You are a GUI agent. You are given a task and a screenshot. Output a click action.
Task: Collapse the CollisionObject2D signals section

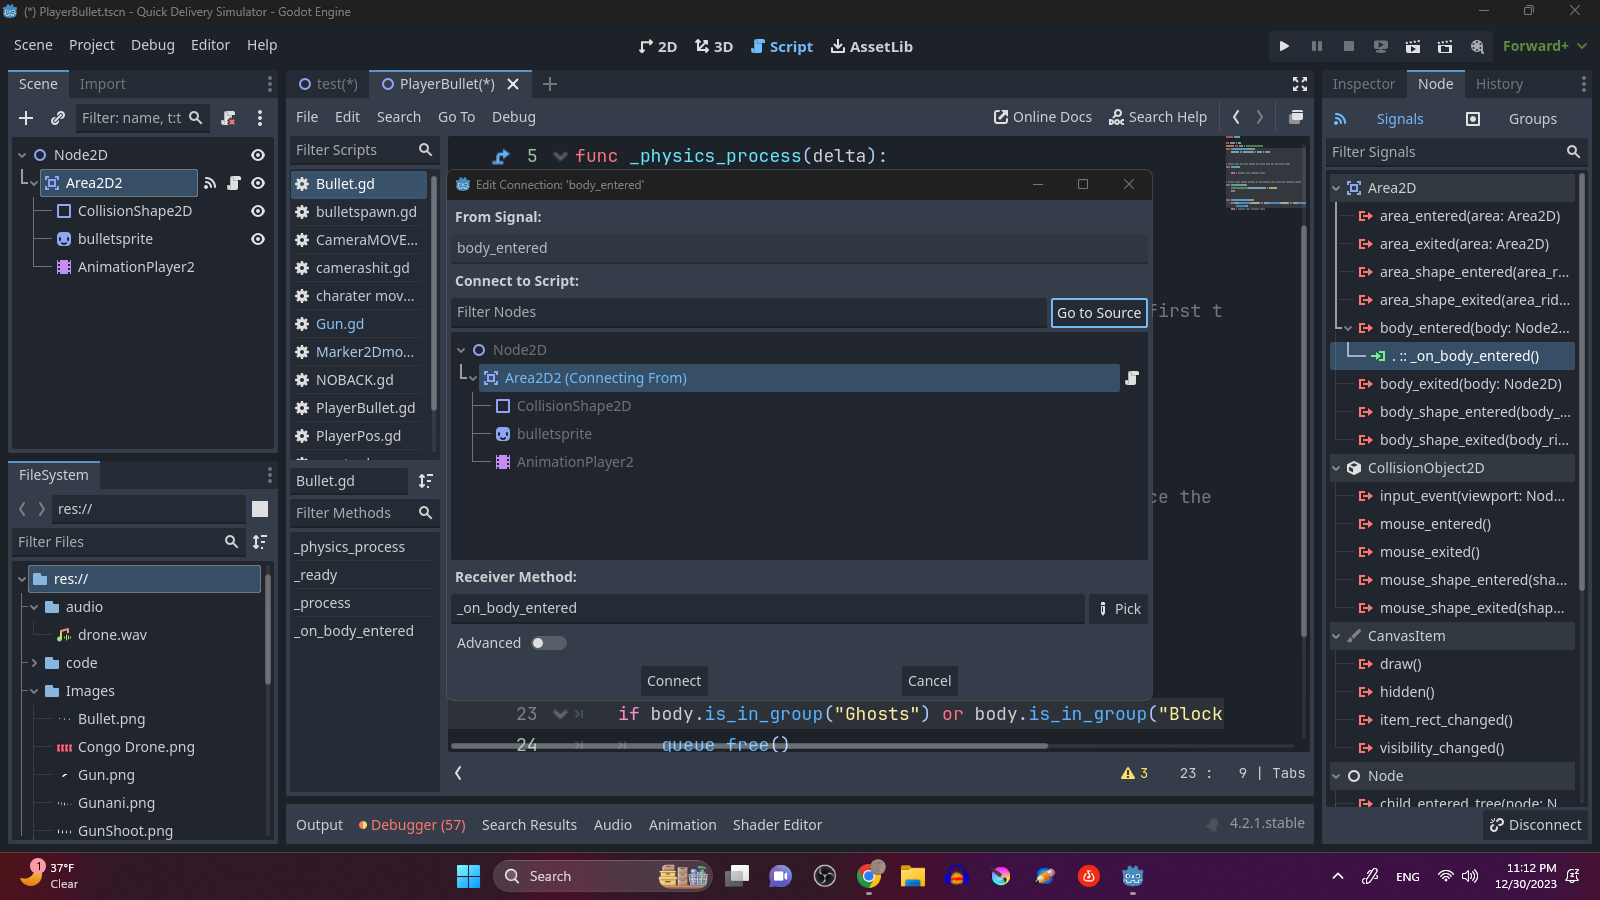pyautogui.click(x=1337, y=468)
